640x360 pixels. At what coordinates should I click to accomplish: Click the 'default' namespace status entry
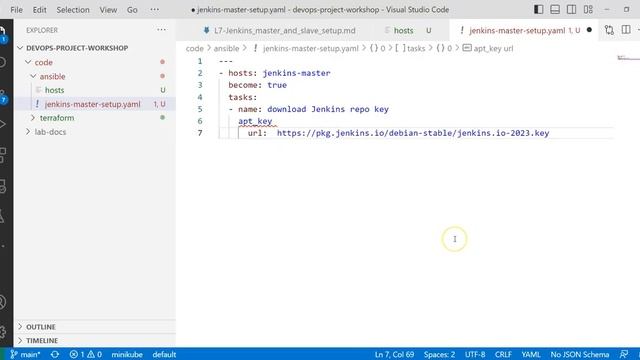pyautogui.click(x=164, y=354)
